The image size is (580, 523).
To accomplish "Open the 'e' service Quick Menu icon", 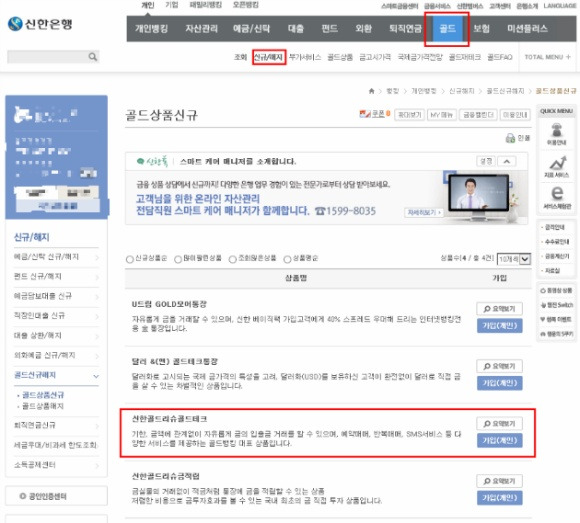I will click(x=557, y=193).
